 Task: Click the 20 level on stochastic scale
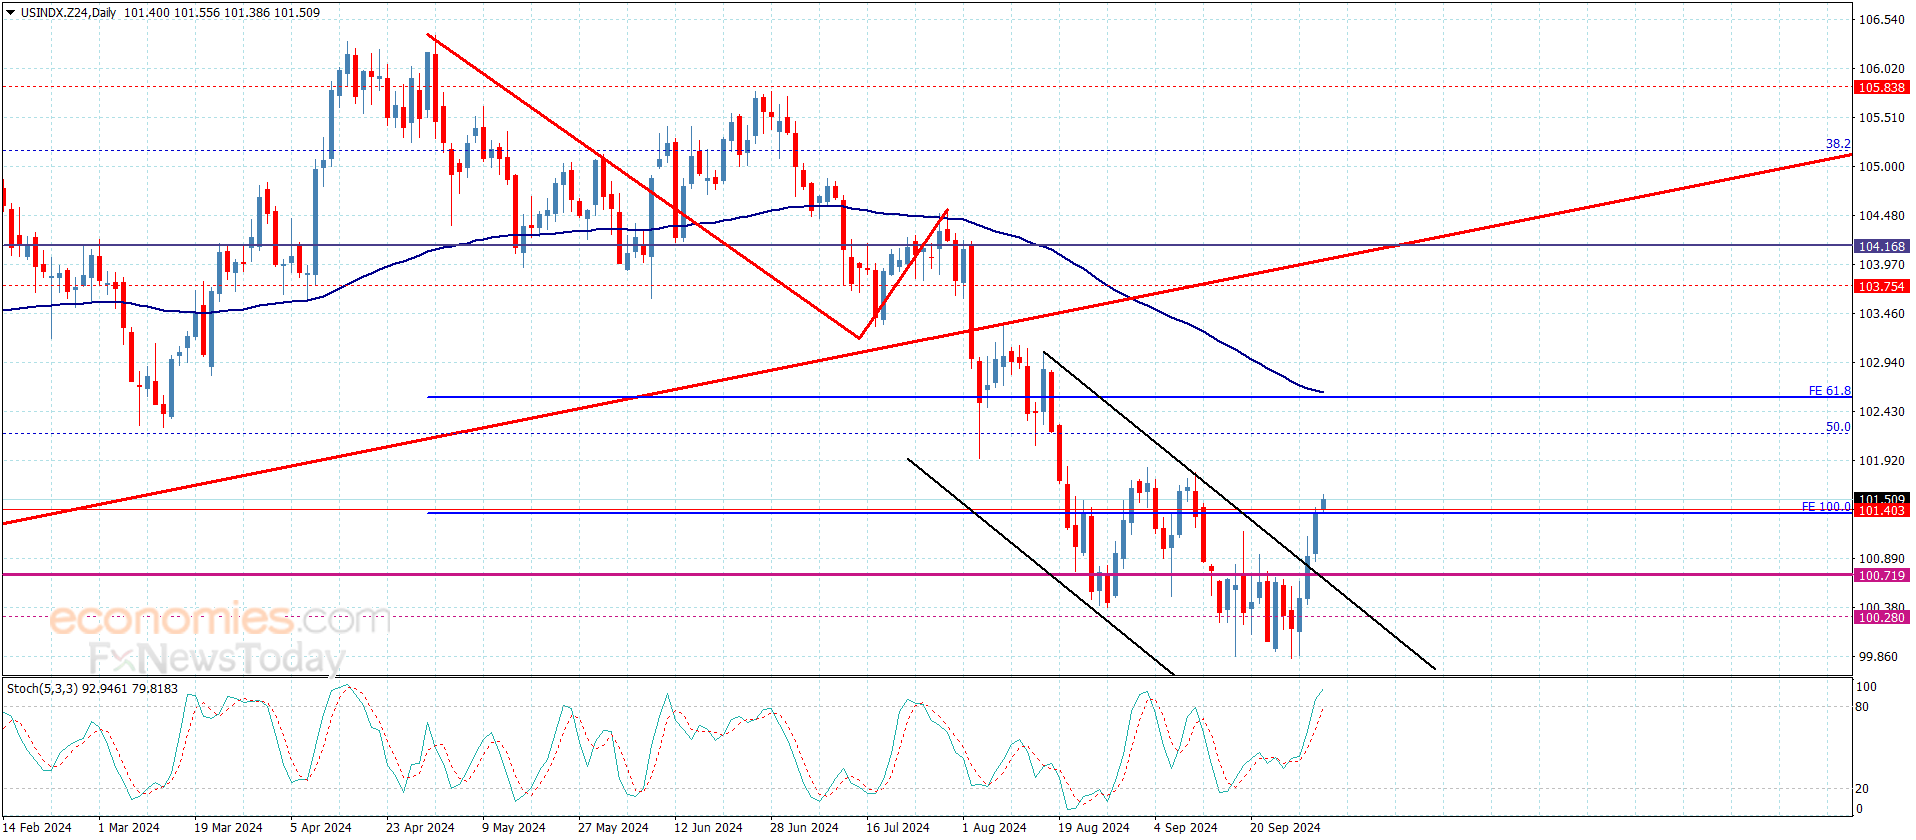pos(1862,789)
